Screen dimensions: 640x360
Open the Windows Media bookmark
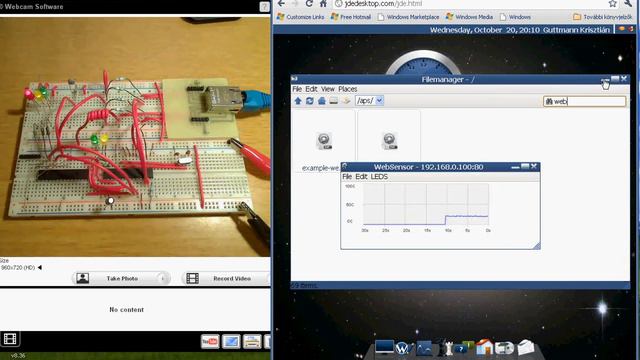point(469,17)
